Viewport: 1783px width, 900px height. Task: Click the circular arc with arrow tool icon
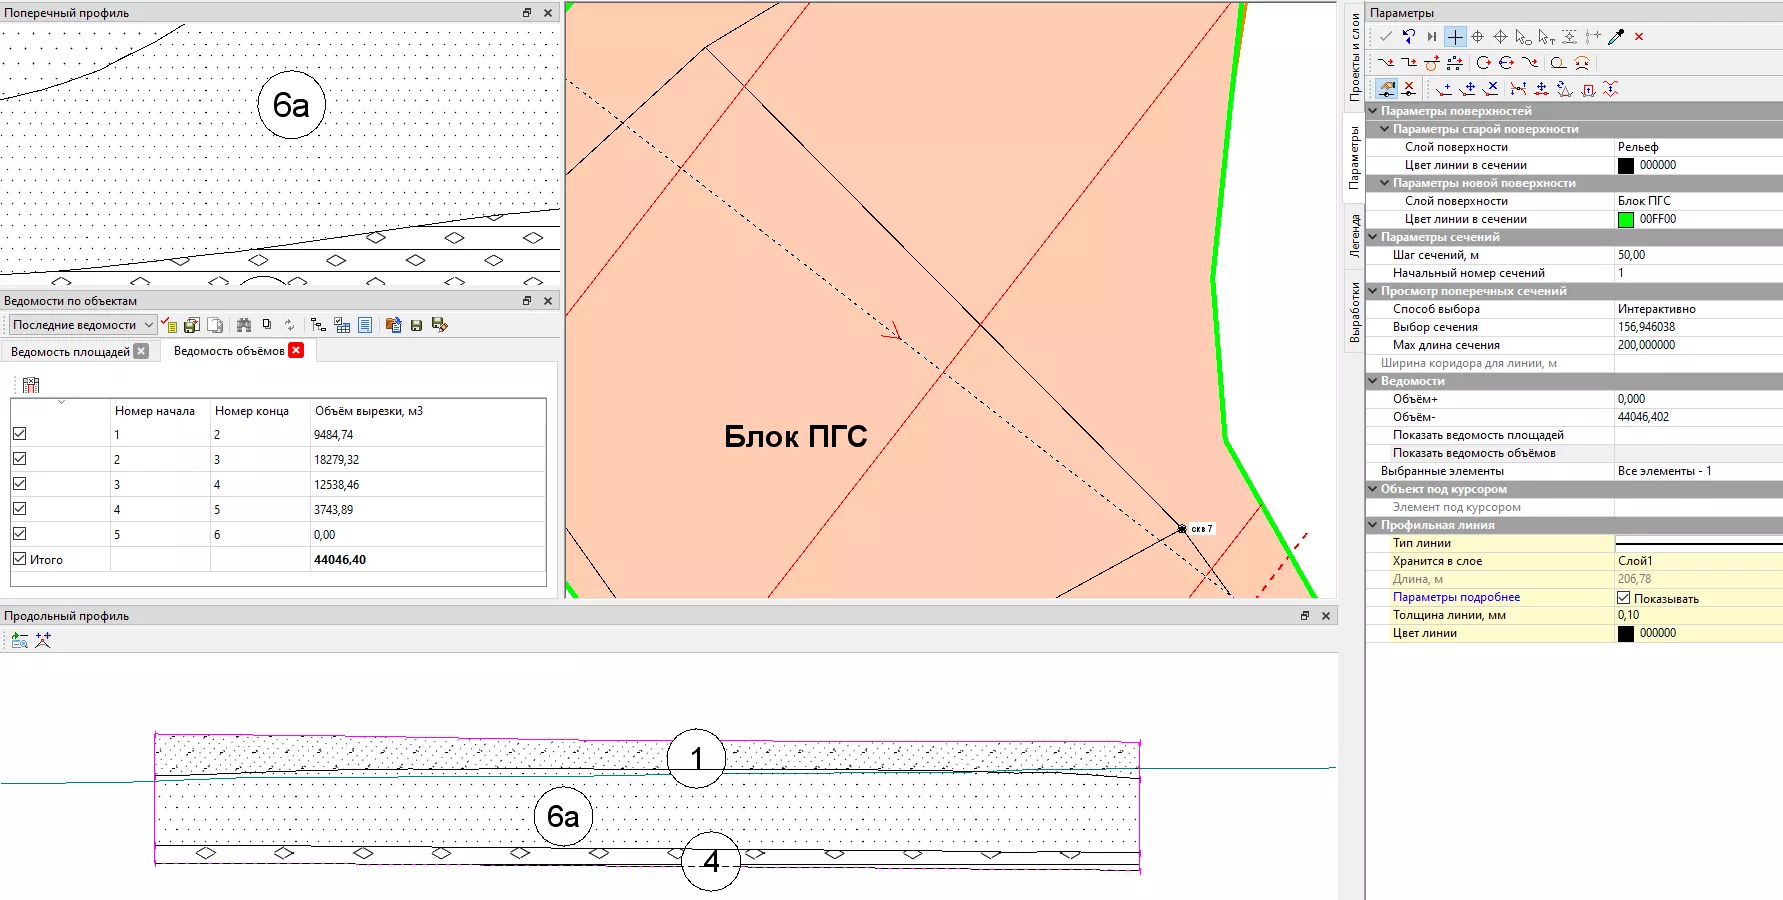pos(1484,63)
